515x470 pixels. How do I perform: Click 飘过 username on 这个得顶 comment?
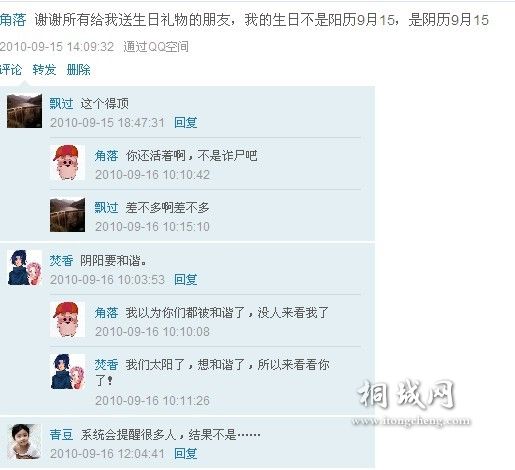click(x=61, y=104)
